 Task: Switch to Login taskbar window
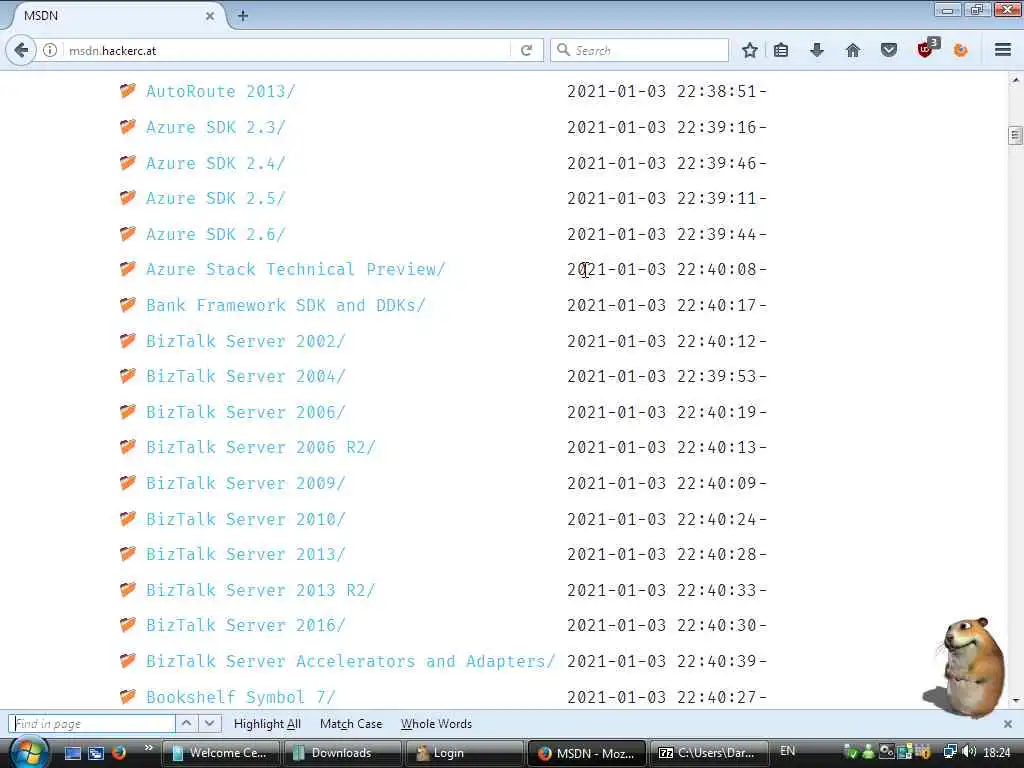(x=464, y=753)
